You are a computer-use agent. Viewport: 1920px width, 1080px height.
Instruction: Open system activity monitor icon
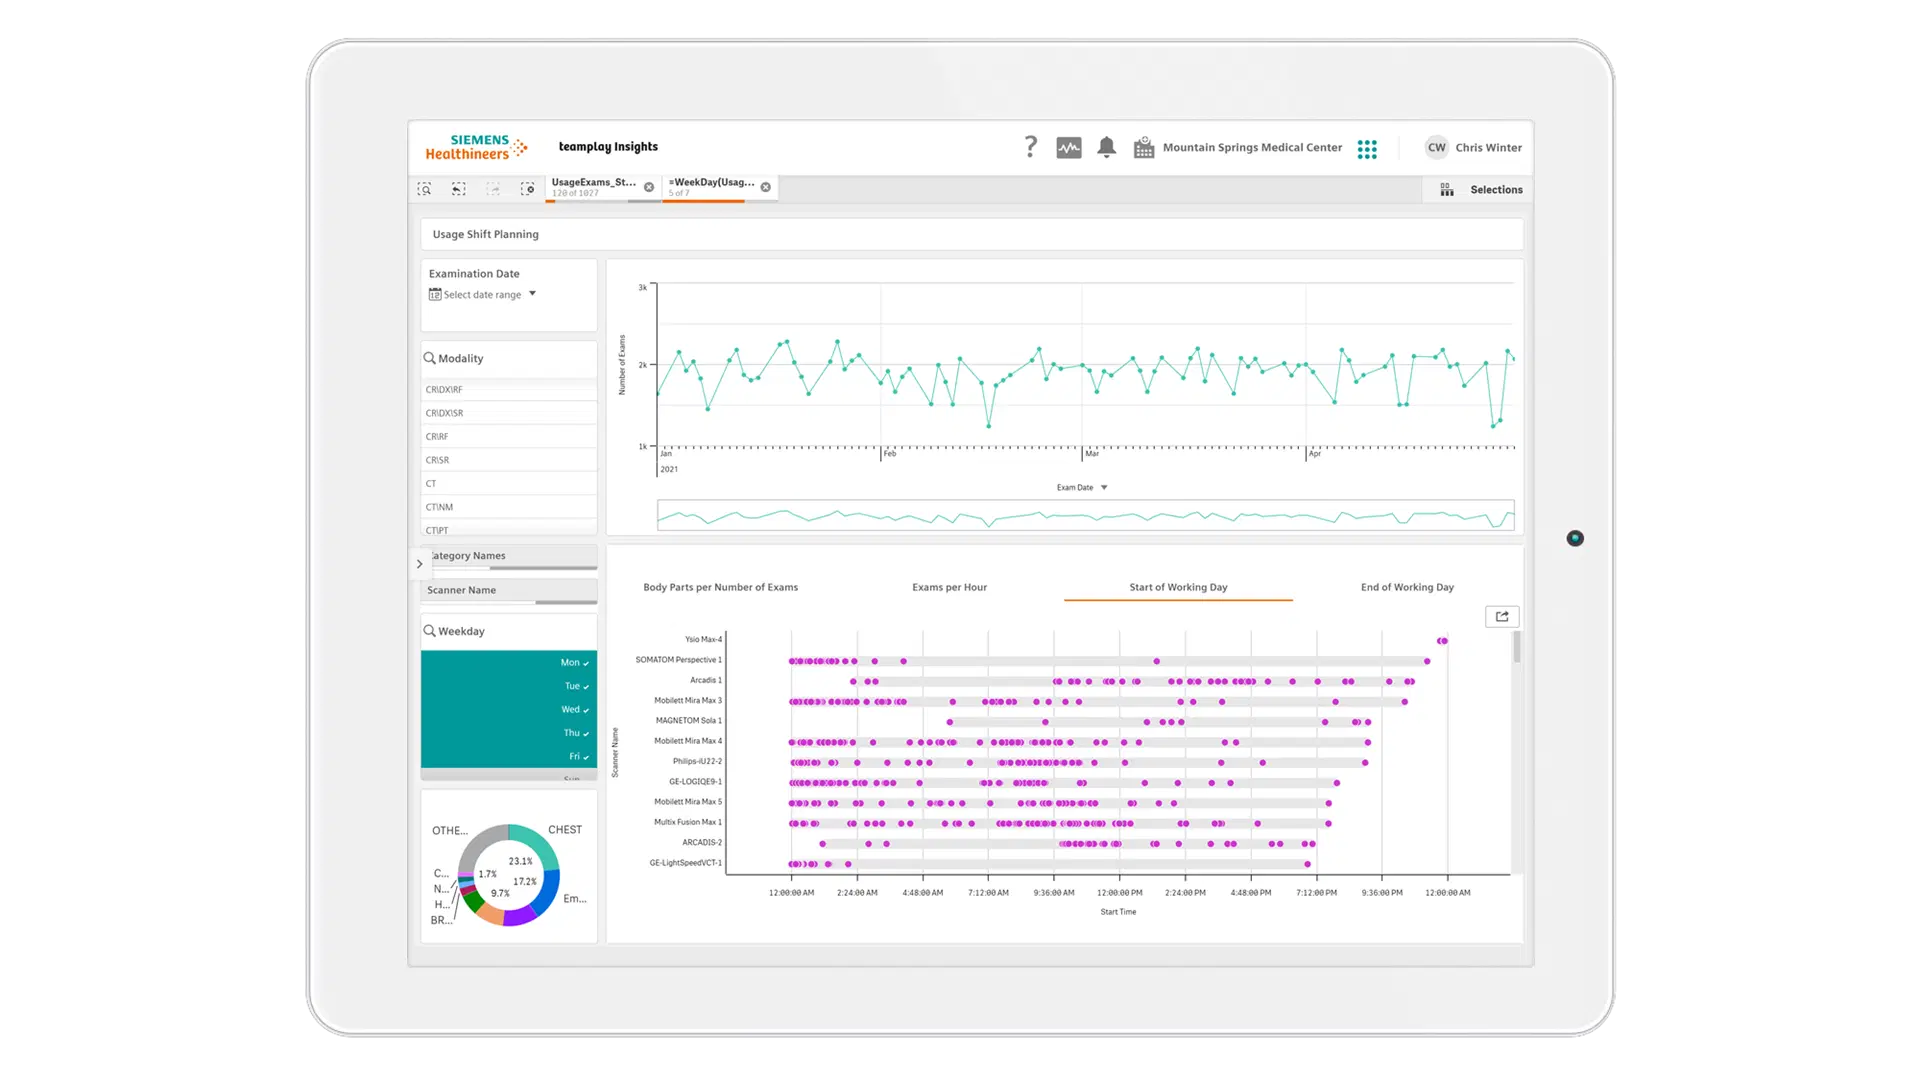tap(1069, 148)
